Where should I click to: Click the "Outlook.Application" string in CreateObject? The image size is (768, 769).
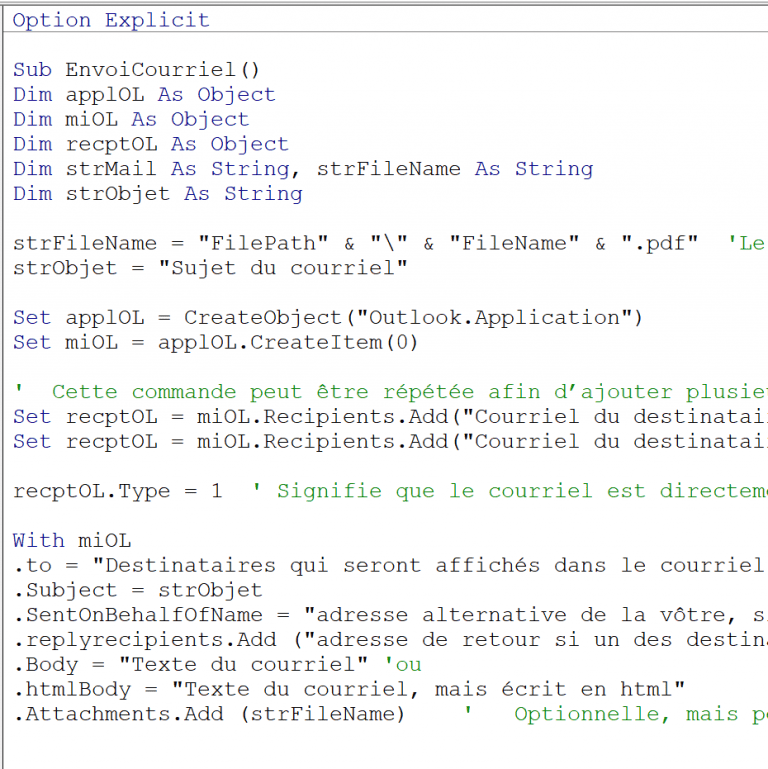point(503,317)
